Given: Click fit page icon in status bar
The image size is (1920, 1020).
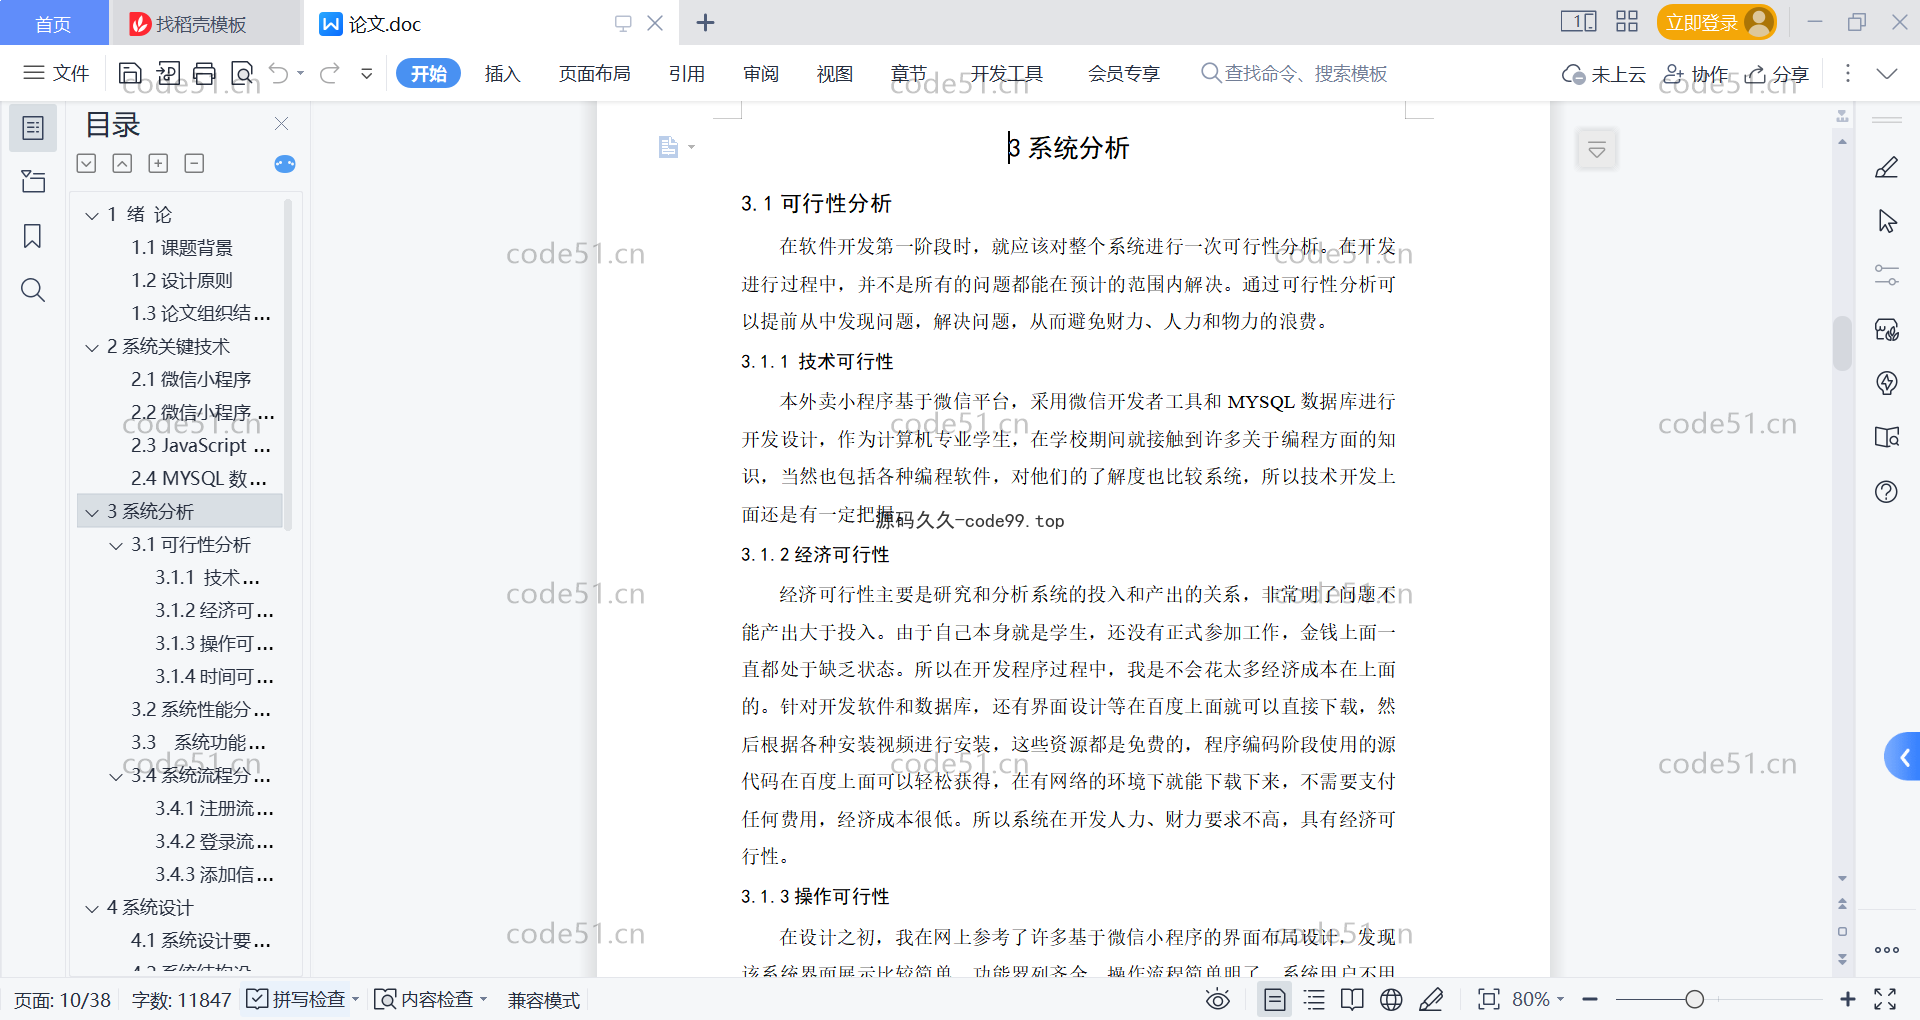Looking at the screenshot, I should coord(1489,999).
